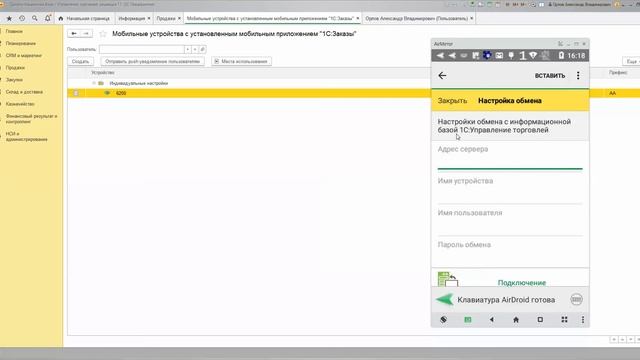The width and height of the screenshot is (640, 360).
Task: Click the Имя пользователя input field
Action: coord(510,226)
